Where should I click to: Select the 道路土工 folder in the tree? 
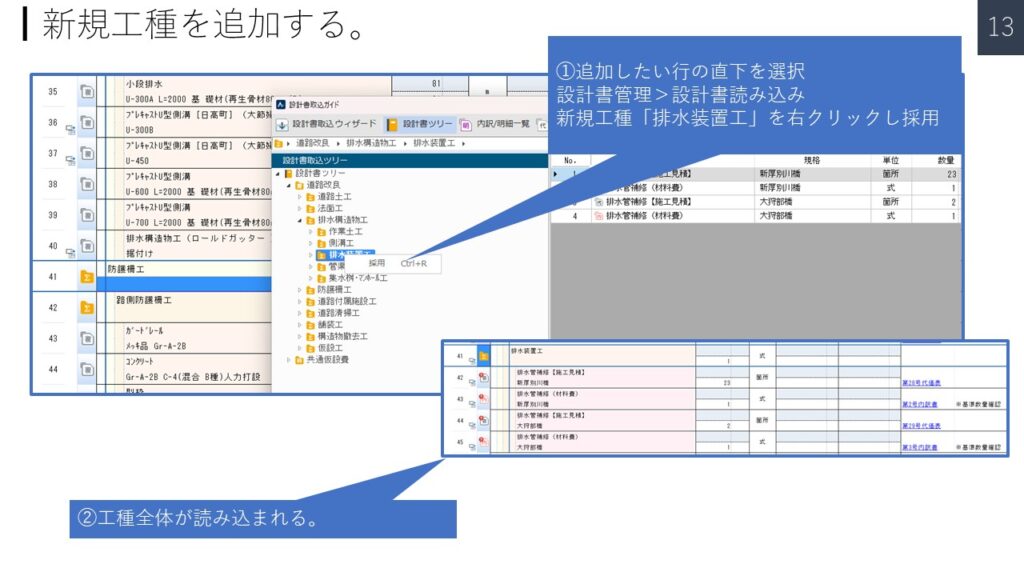(x=331, y=196)
